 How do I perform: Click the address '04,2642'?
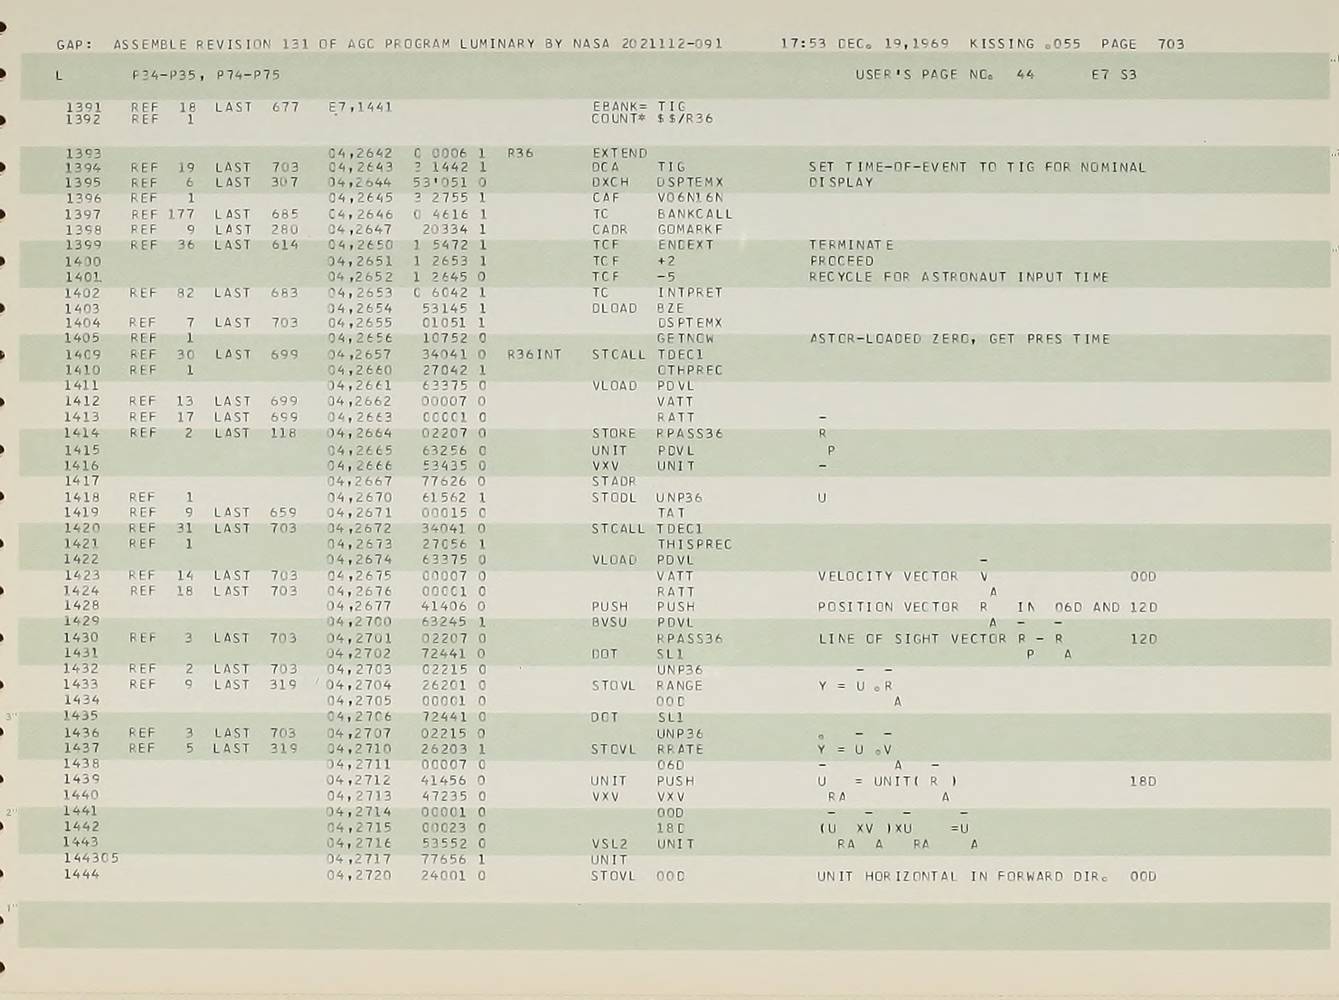360,153
